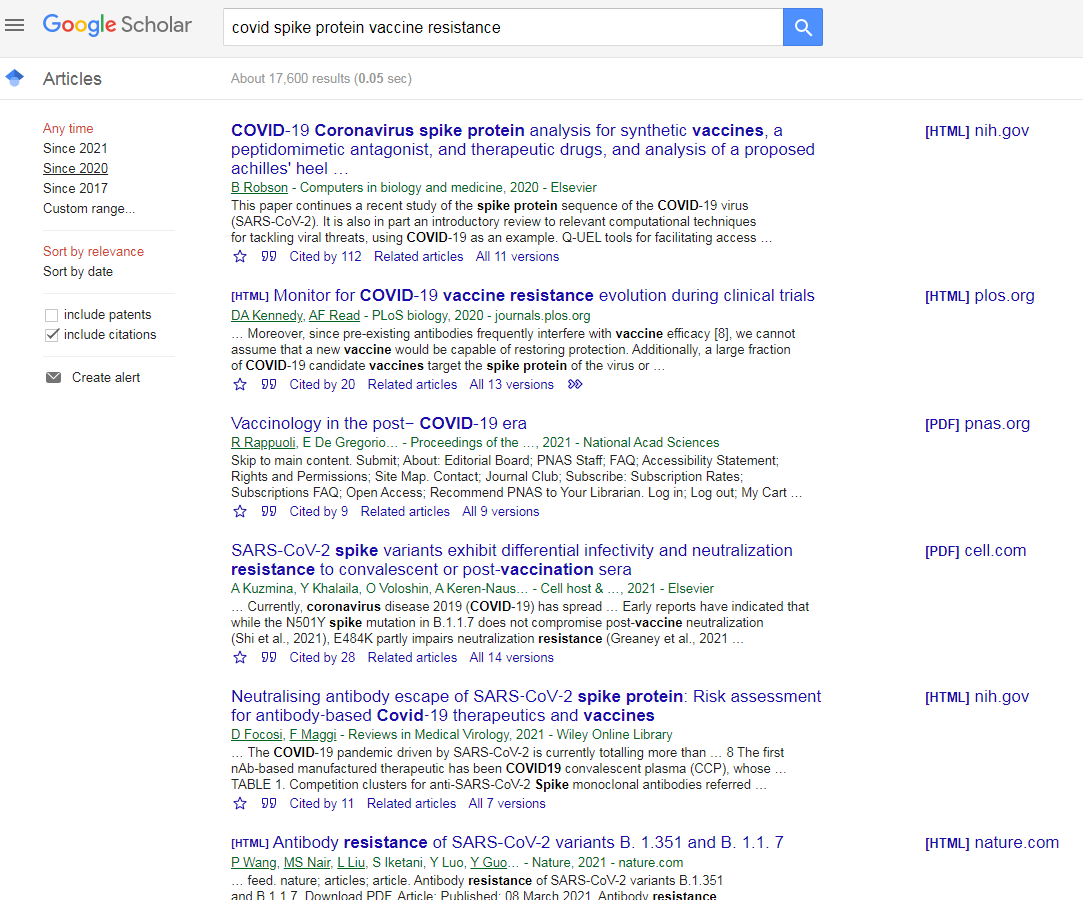Screen dimensions: 1083x900
Task: Open Cited by 28 link
Action: tap(322, 658)
